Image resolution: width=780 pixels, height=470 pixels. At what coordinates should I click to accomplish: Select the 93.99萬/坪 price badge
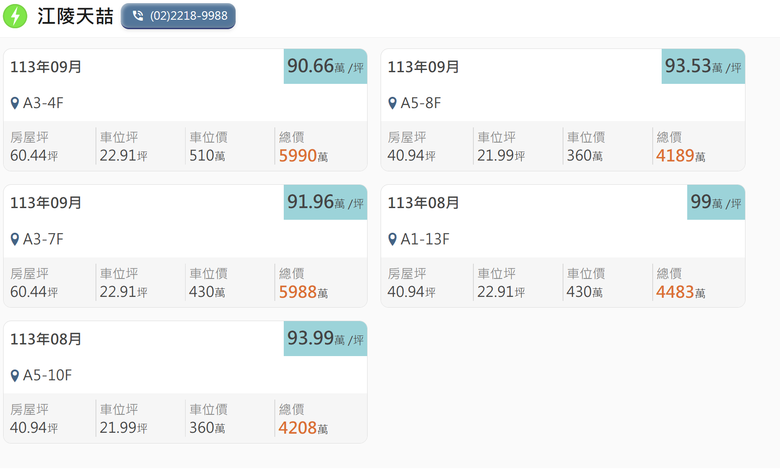325,338
